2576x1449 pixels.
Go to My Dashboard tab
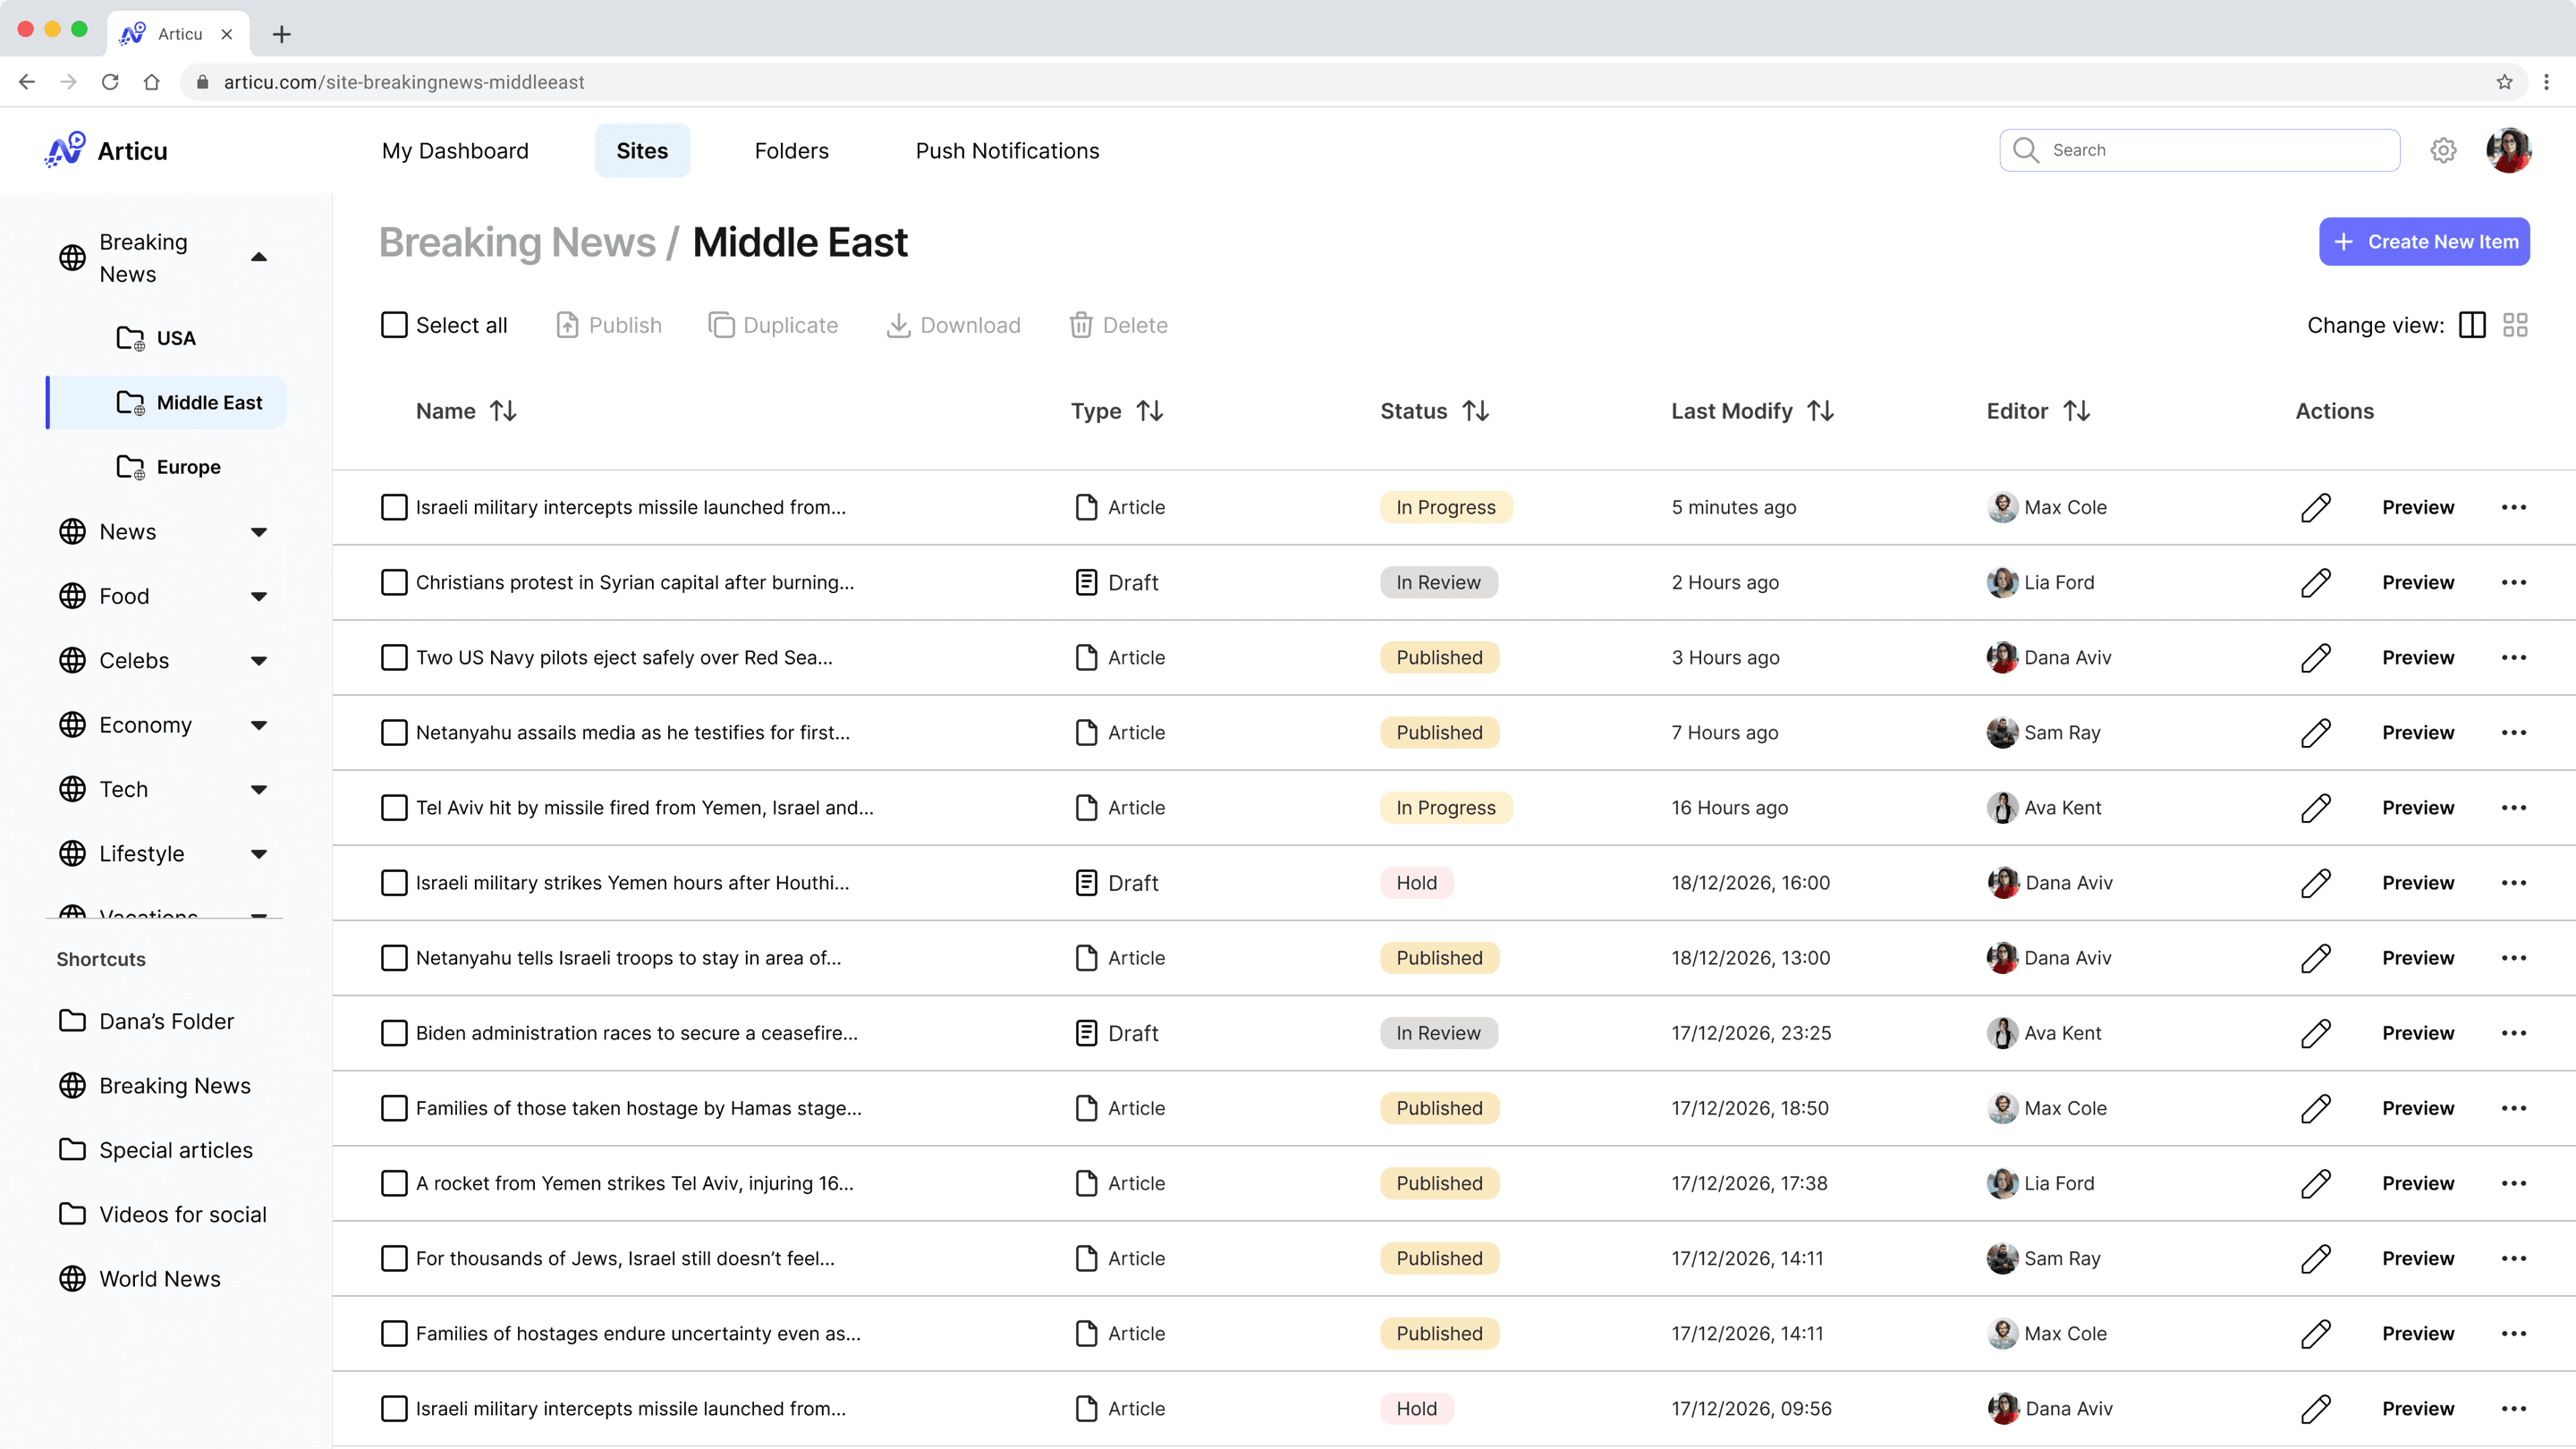[455, 150]
